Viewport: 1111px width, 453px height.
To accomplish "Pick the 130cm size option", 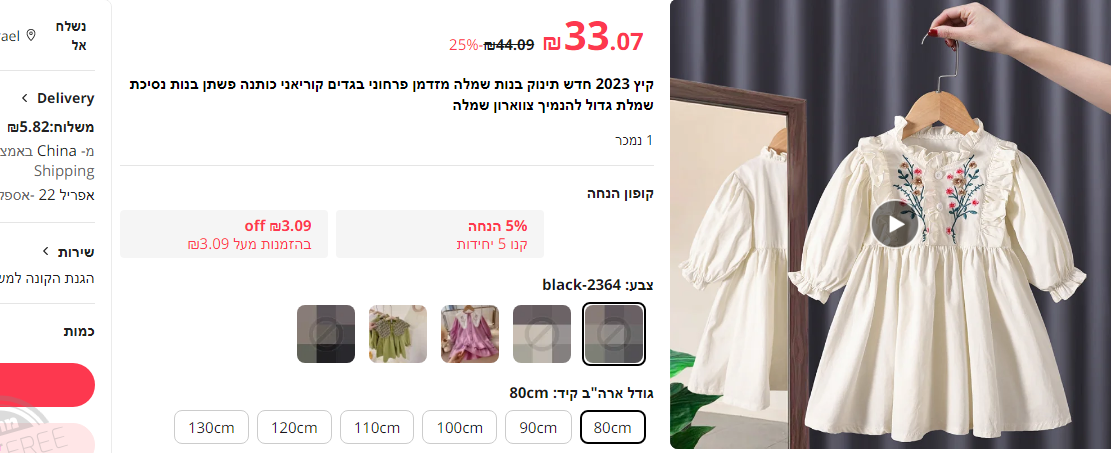I will [211, 427].
